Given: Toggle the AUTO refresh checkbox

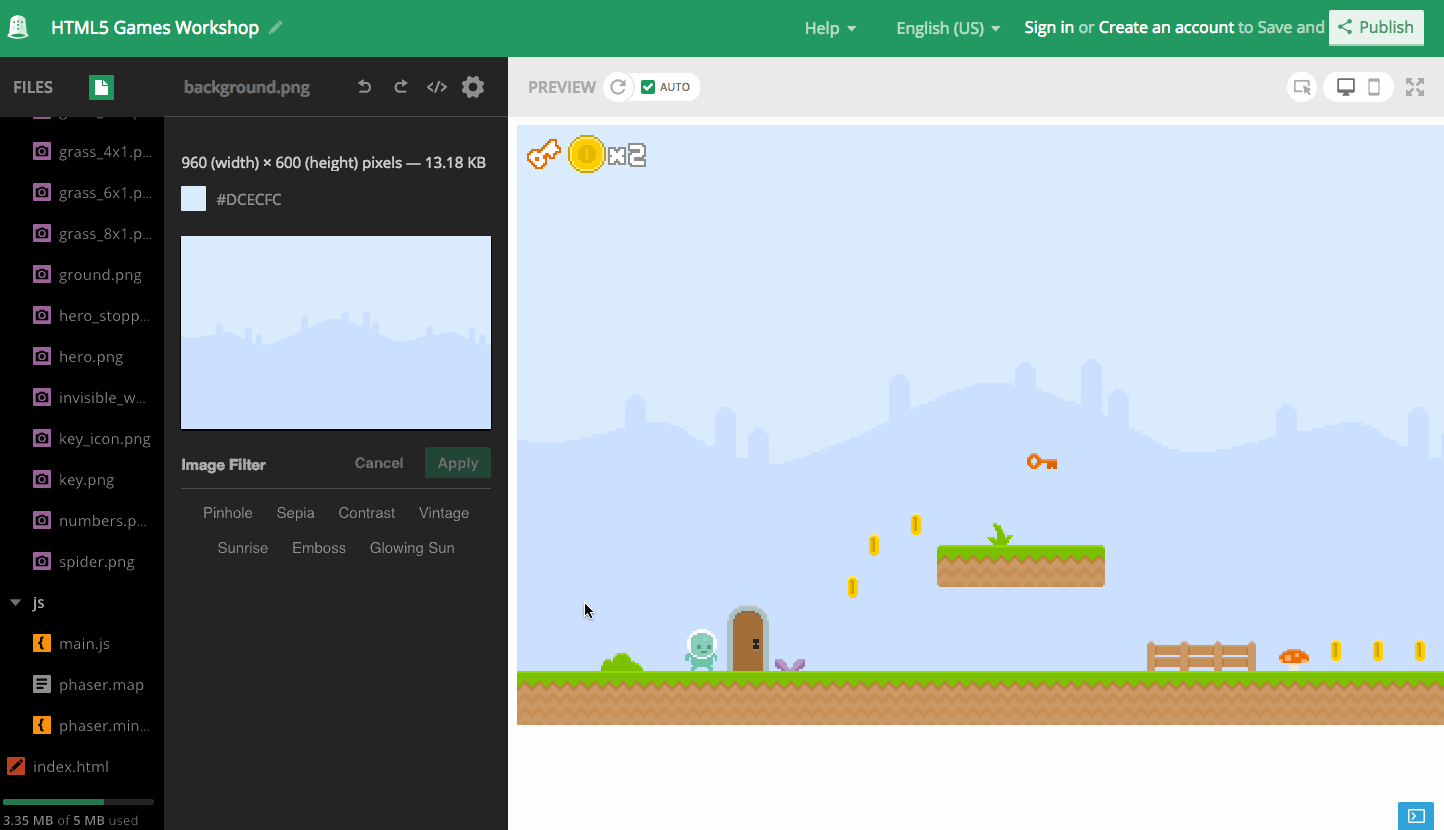Looking at the screenshot, I should pos(648,87).
